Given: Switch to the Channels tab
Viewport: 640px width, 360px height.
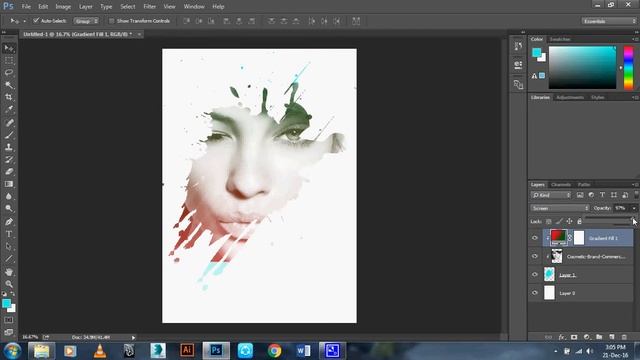Looking at the screenshot, I should coord(561,184).
